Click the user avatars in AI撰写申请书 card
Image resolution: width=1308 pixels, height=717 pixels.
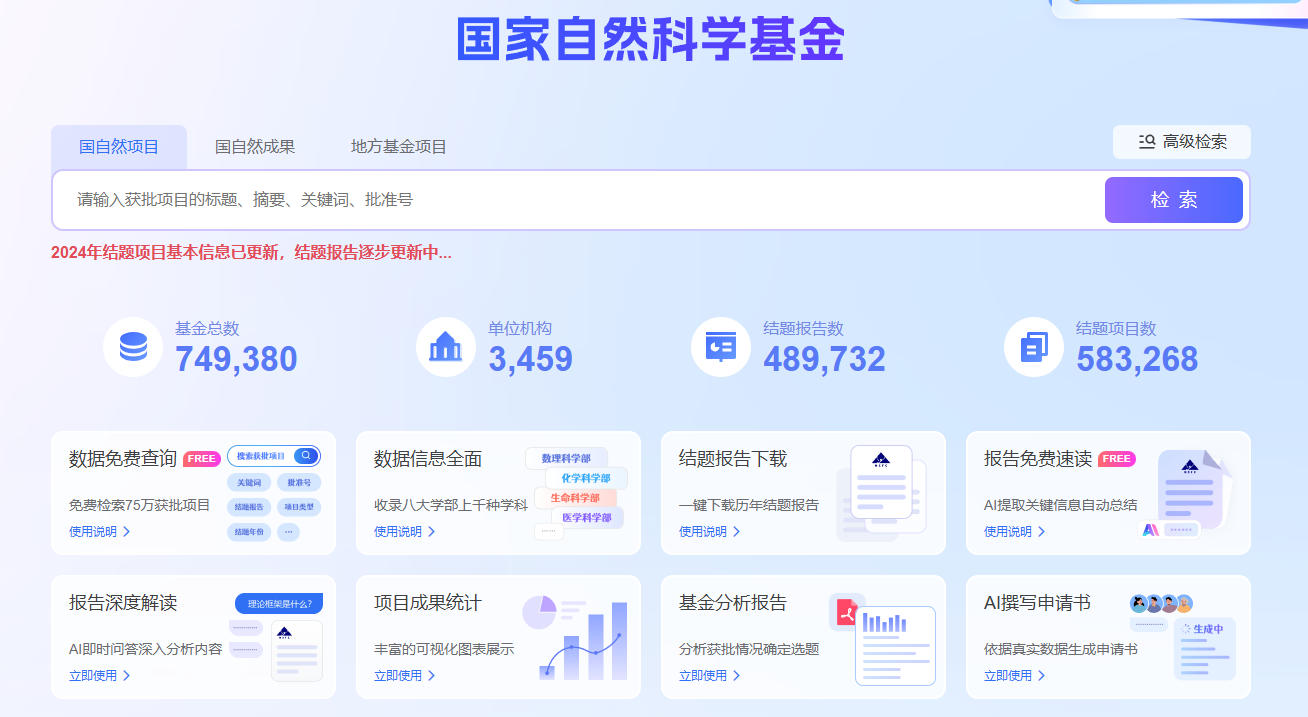tap(1161, 604)
